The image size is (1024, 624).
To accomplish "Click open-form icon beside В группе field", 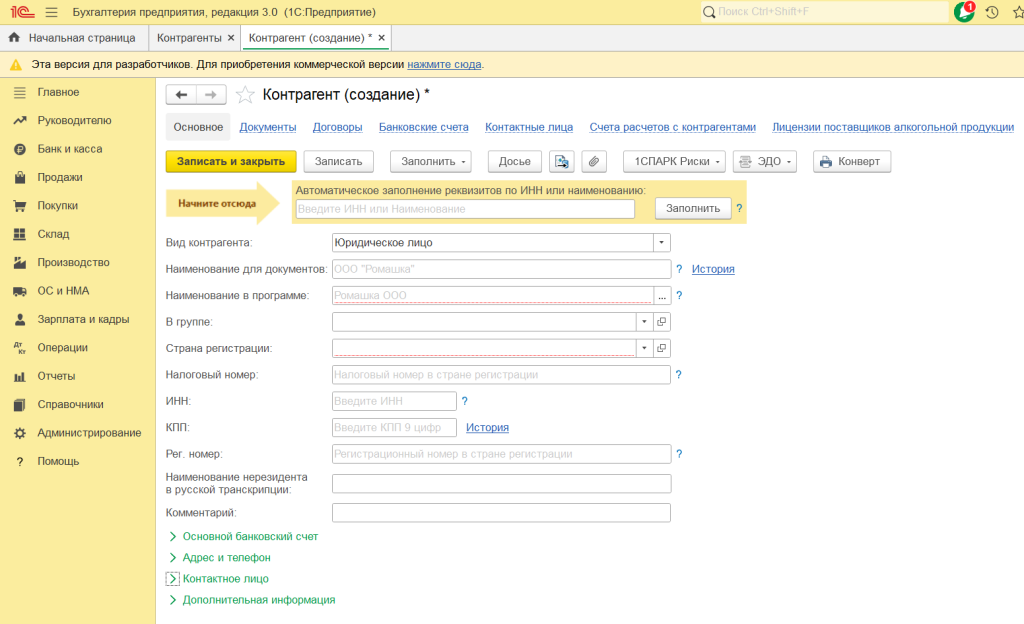I will coord(661,322).
